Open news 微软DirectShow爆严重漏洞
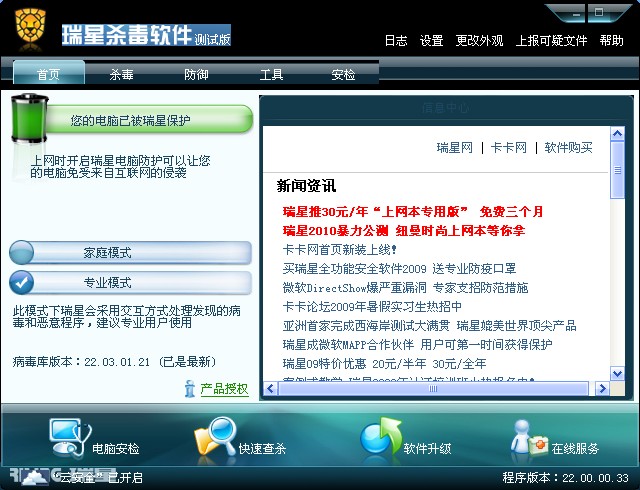 405,288
